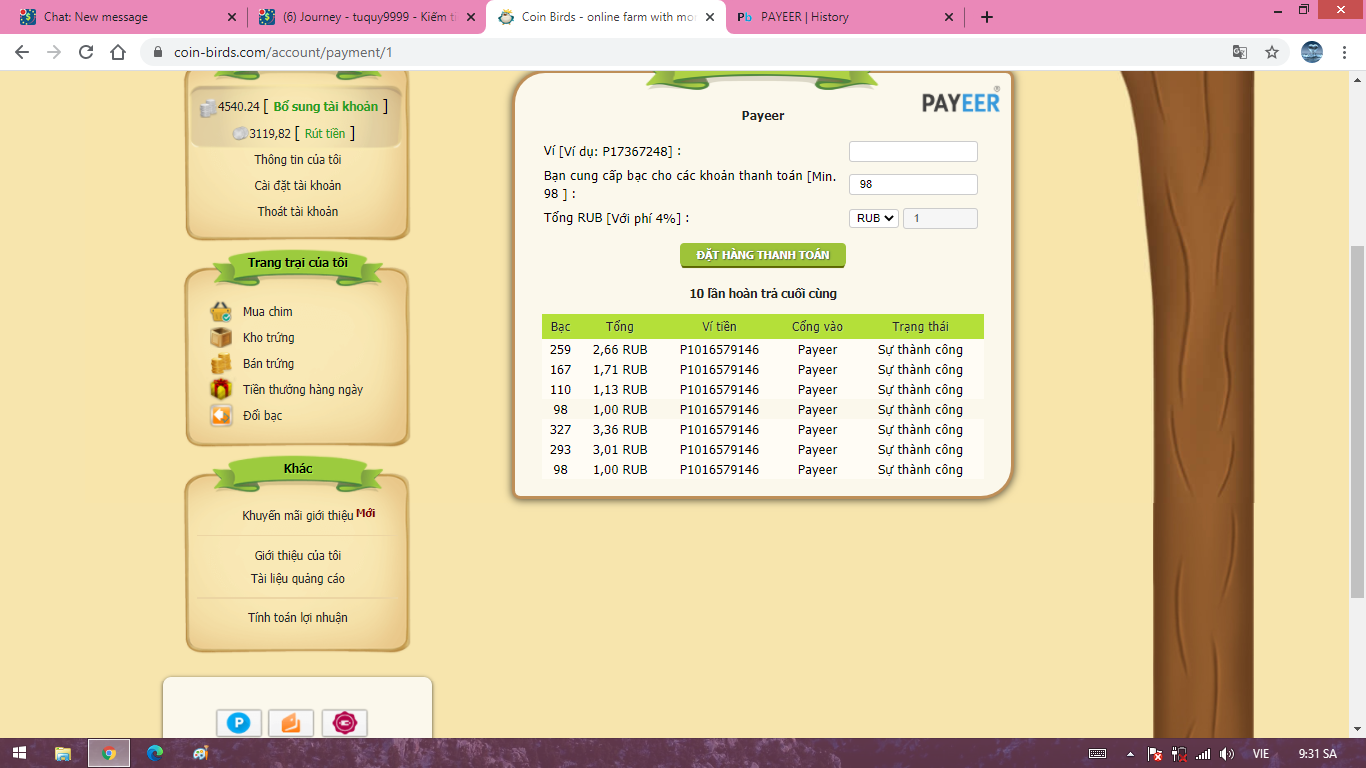Image resolution: width=1366 pixels, height=768 pixels.
Task: Open Microsoft Edge from the taskbar
Action: click(x=155, y=753)
